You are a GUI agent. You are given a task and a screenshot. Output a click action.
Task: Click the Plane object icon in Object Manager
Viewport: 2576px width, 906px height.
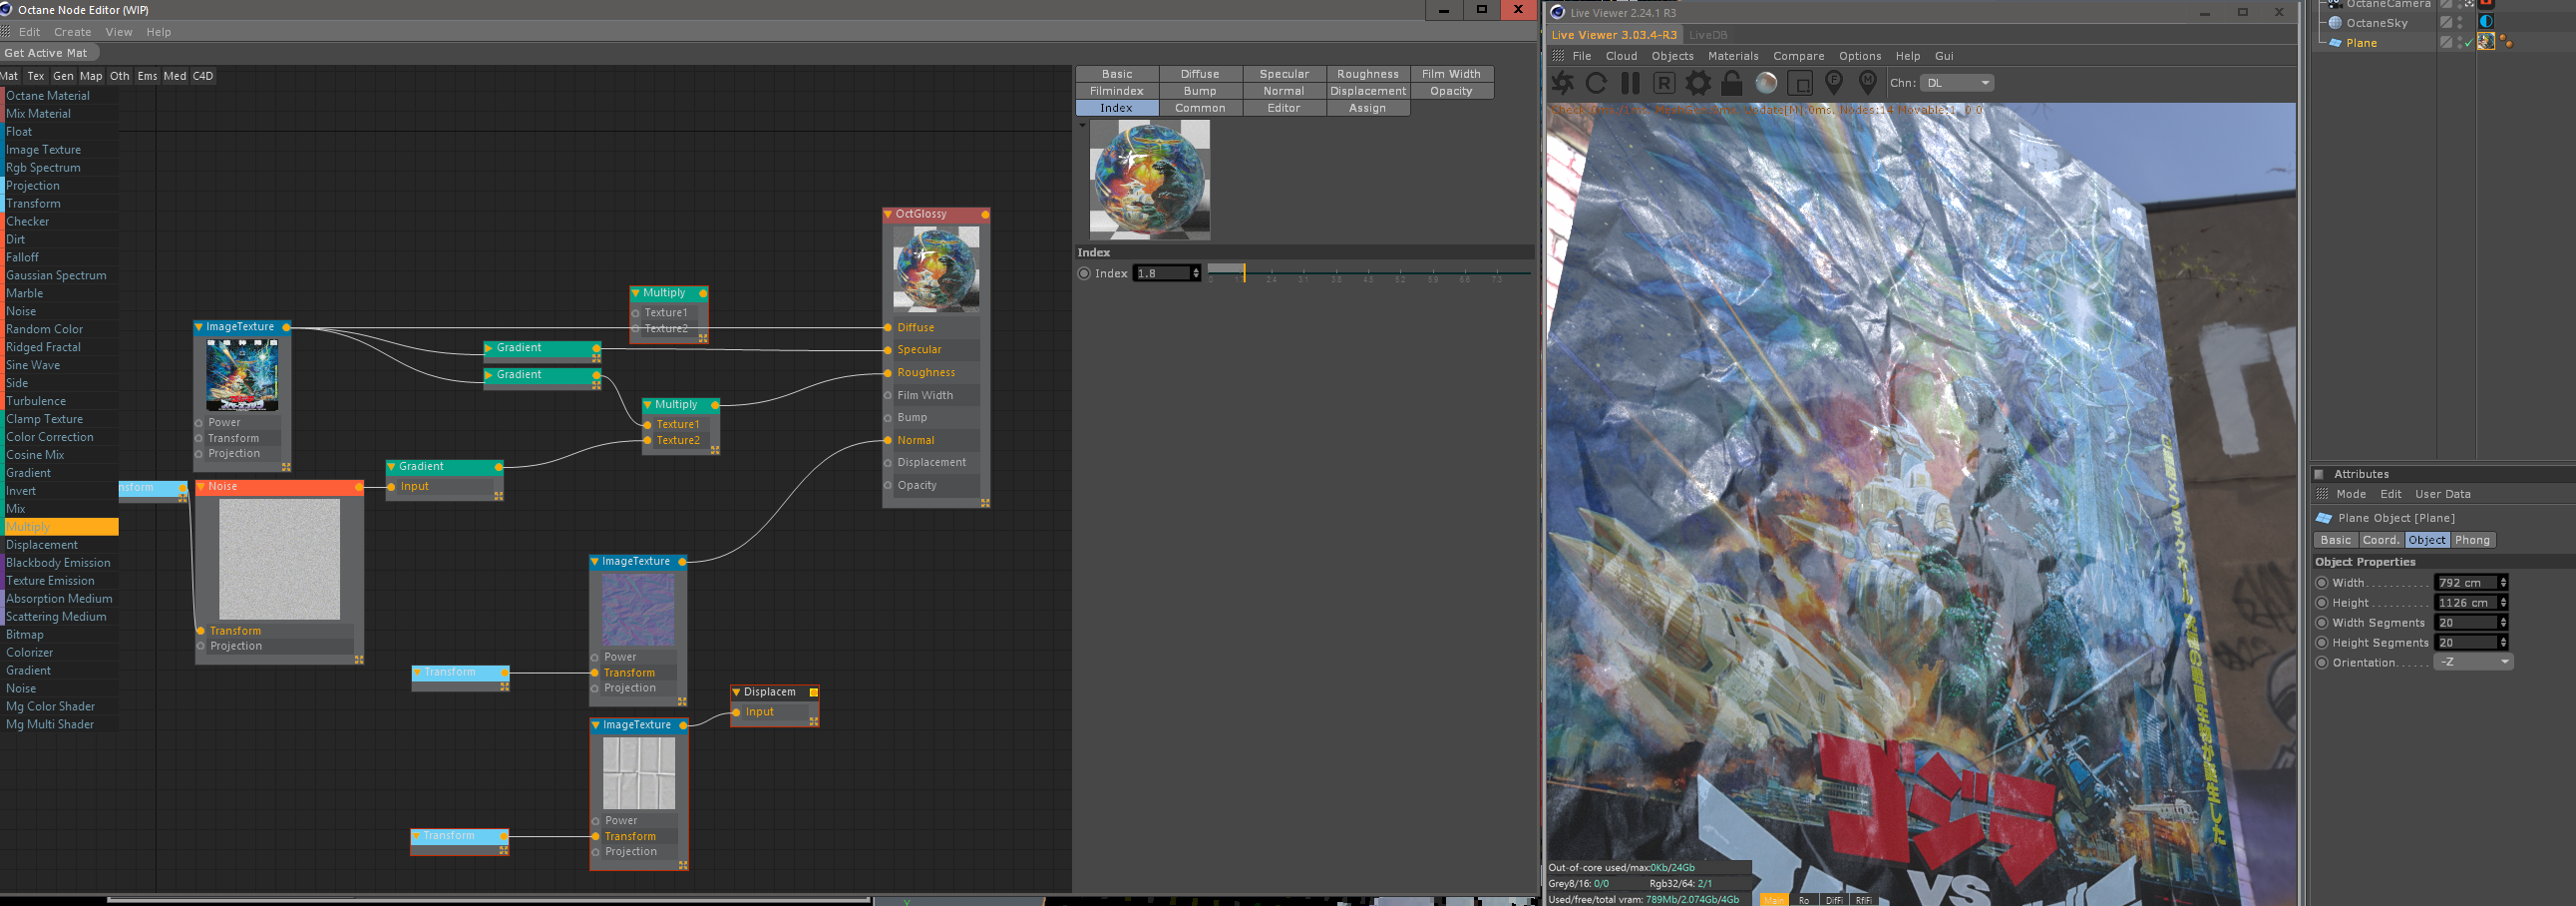point(2335,43)
